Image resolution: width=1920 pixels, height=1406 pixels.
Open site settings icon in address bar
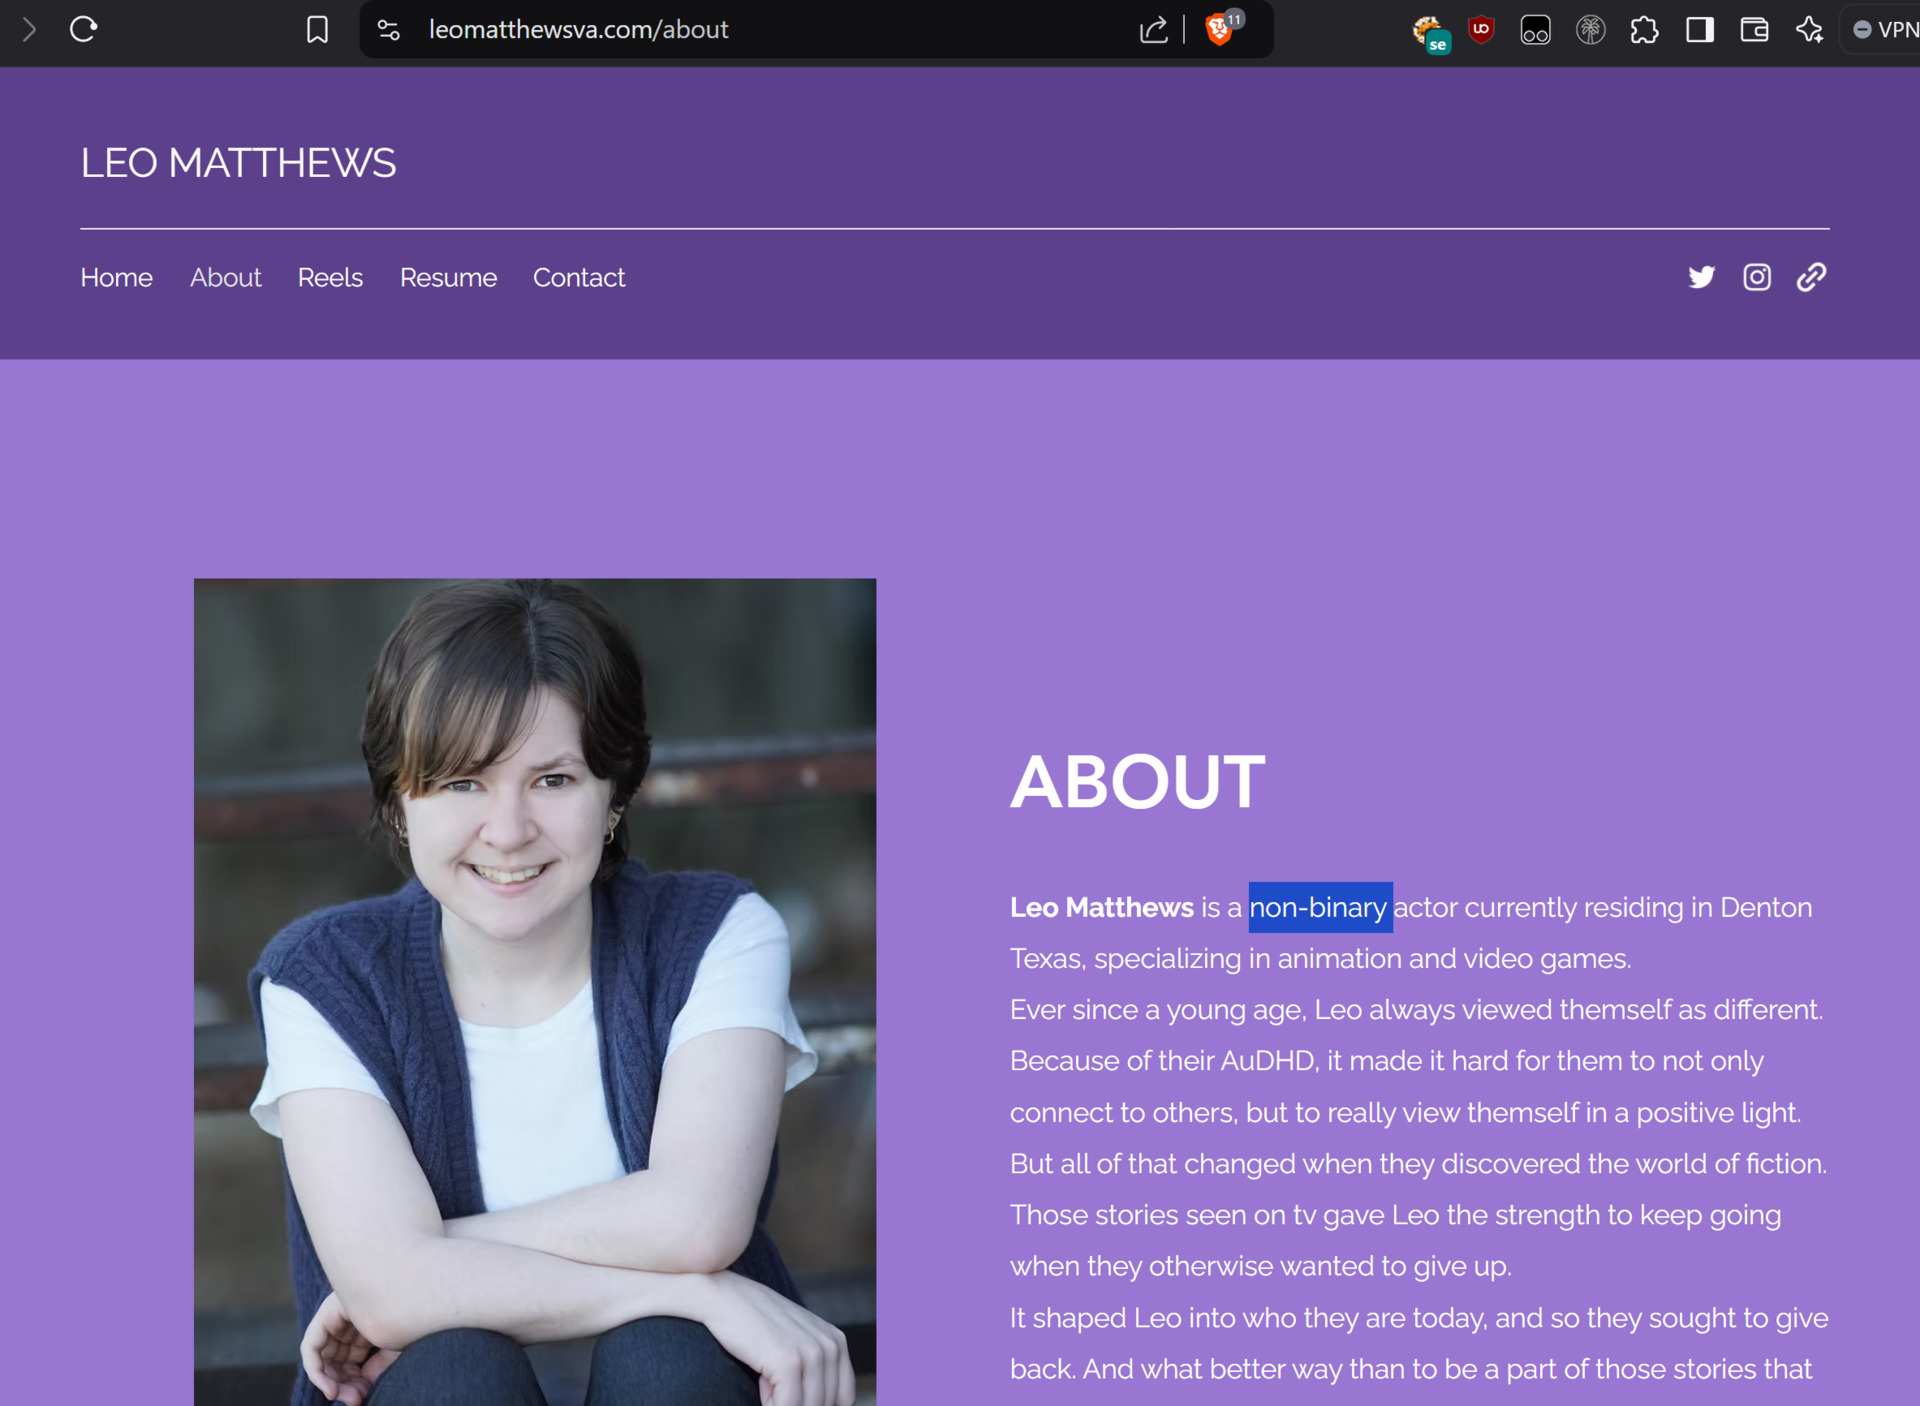pyautogui.click(x=389, y=29)
